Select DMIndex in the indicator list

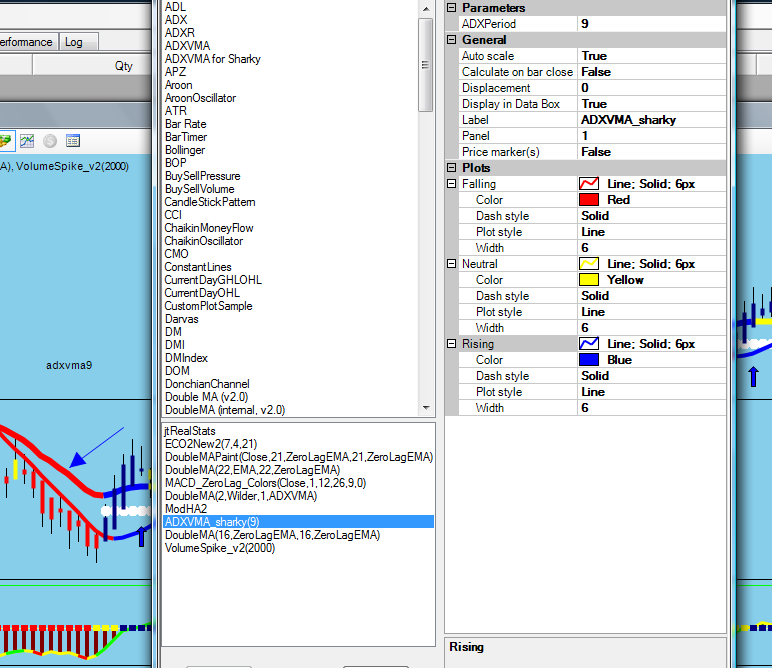tap(186, 358)
